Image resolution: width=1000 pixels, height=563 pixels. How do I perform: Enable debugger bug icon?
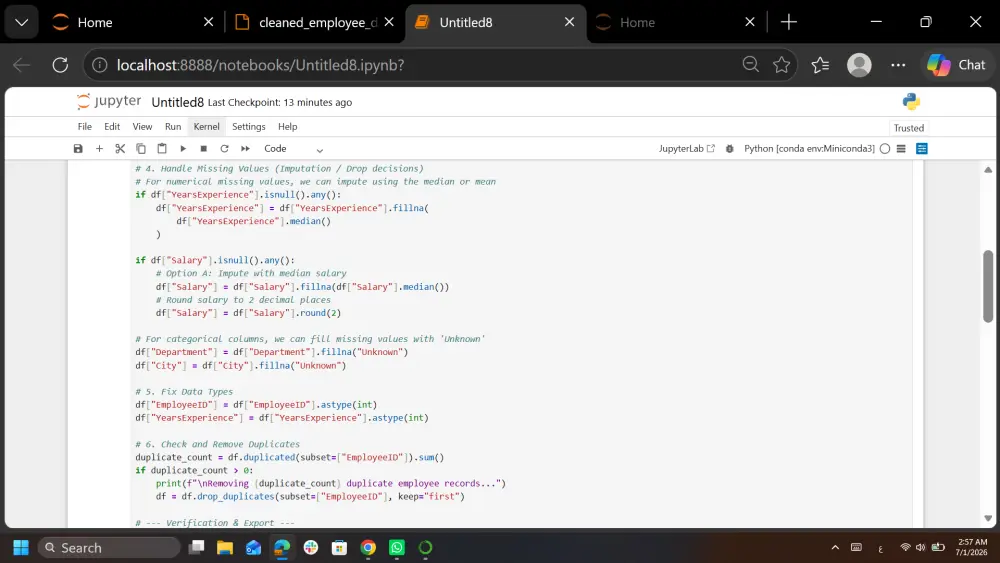pyautogui.click(x=730, y=149)
